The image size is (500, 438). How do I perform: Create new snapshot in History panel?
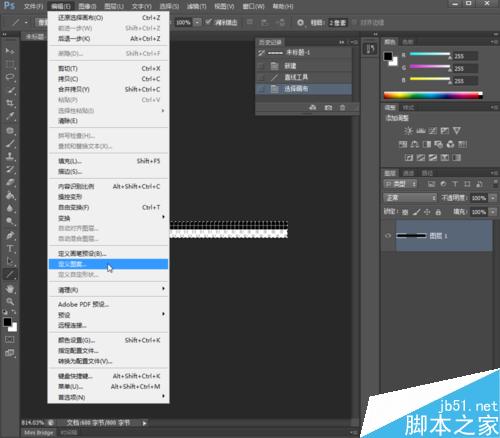pos(328,108)
